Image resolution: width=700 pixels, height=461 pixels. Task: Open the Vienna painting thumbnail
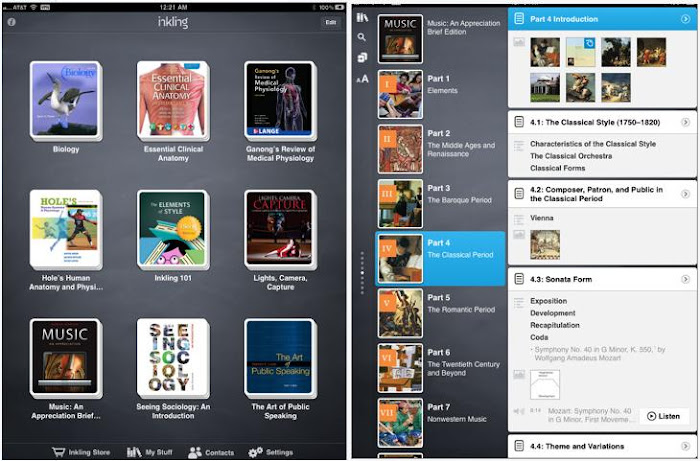[545, 245]
